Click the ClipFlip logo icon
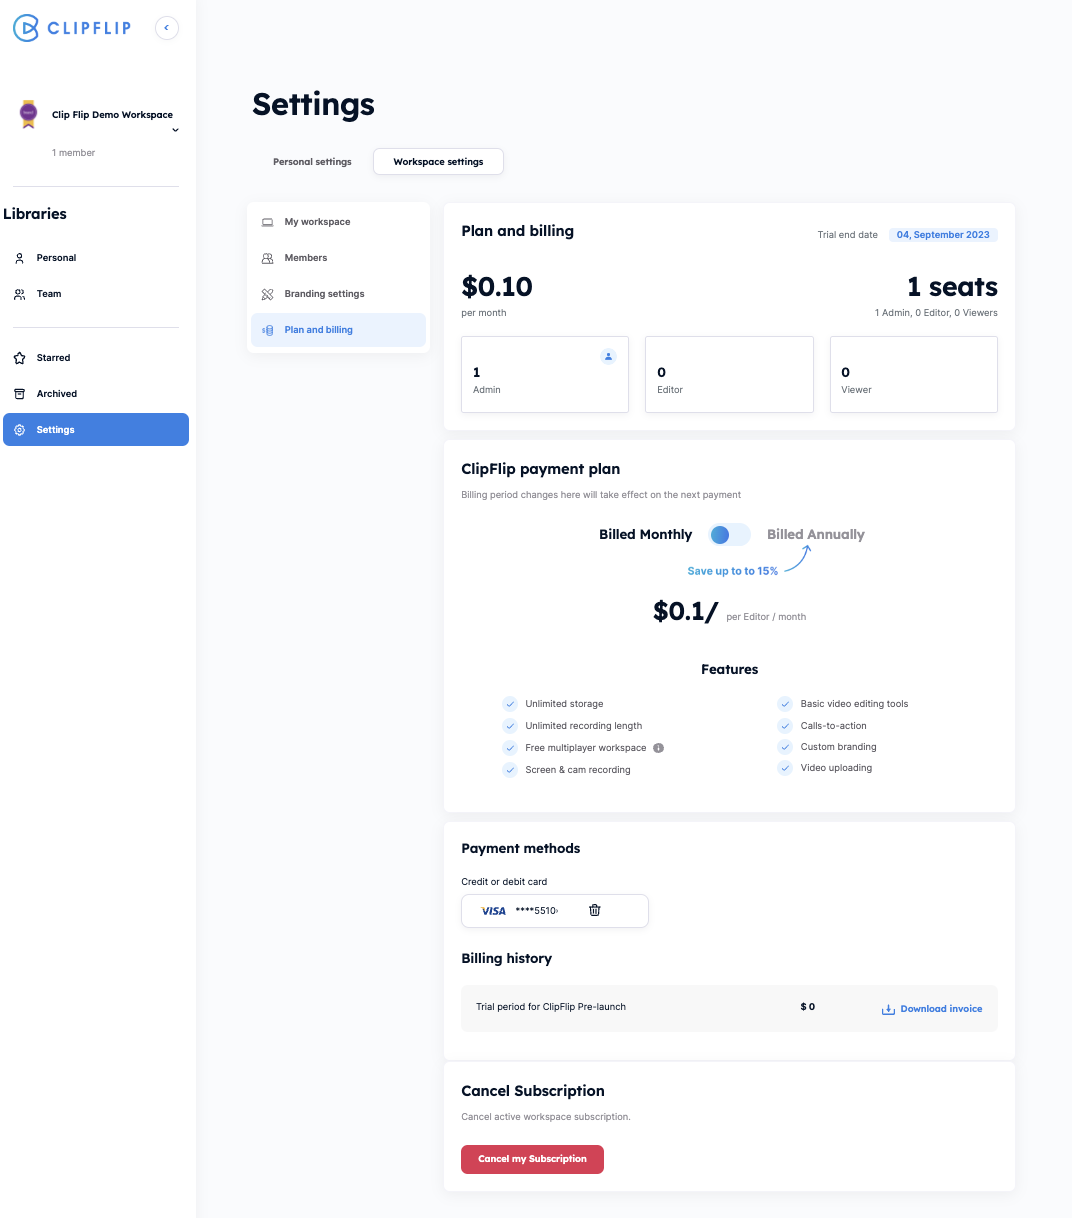Image resolution: width=1072 pixels, height=1218 pixels. (26, 28)
